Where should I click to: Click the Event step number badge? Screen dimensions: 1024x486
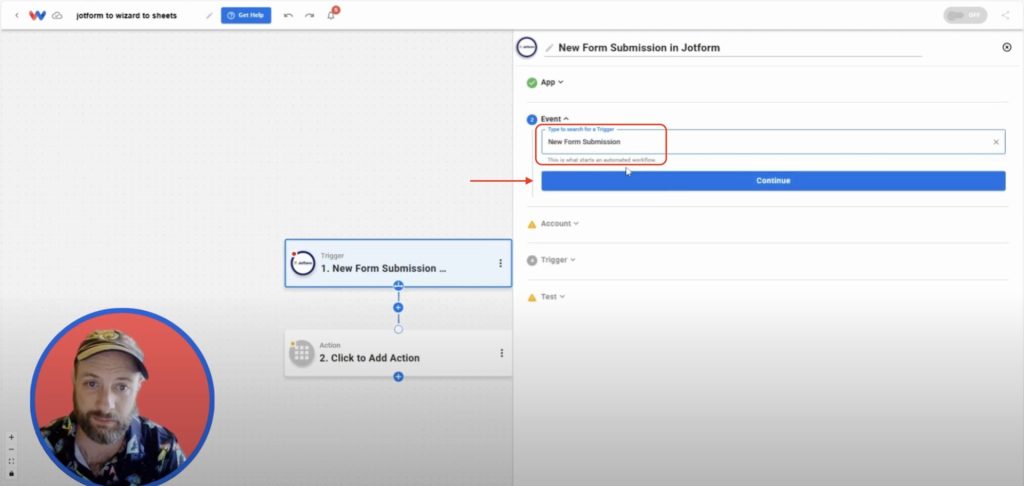pyautogui.click(x=532, y=120)
